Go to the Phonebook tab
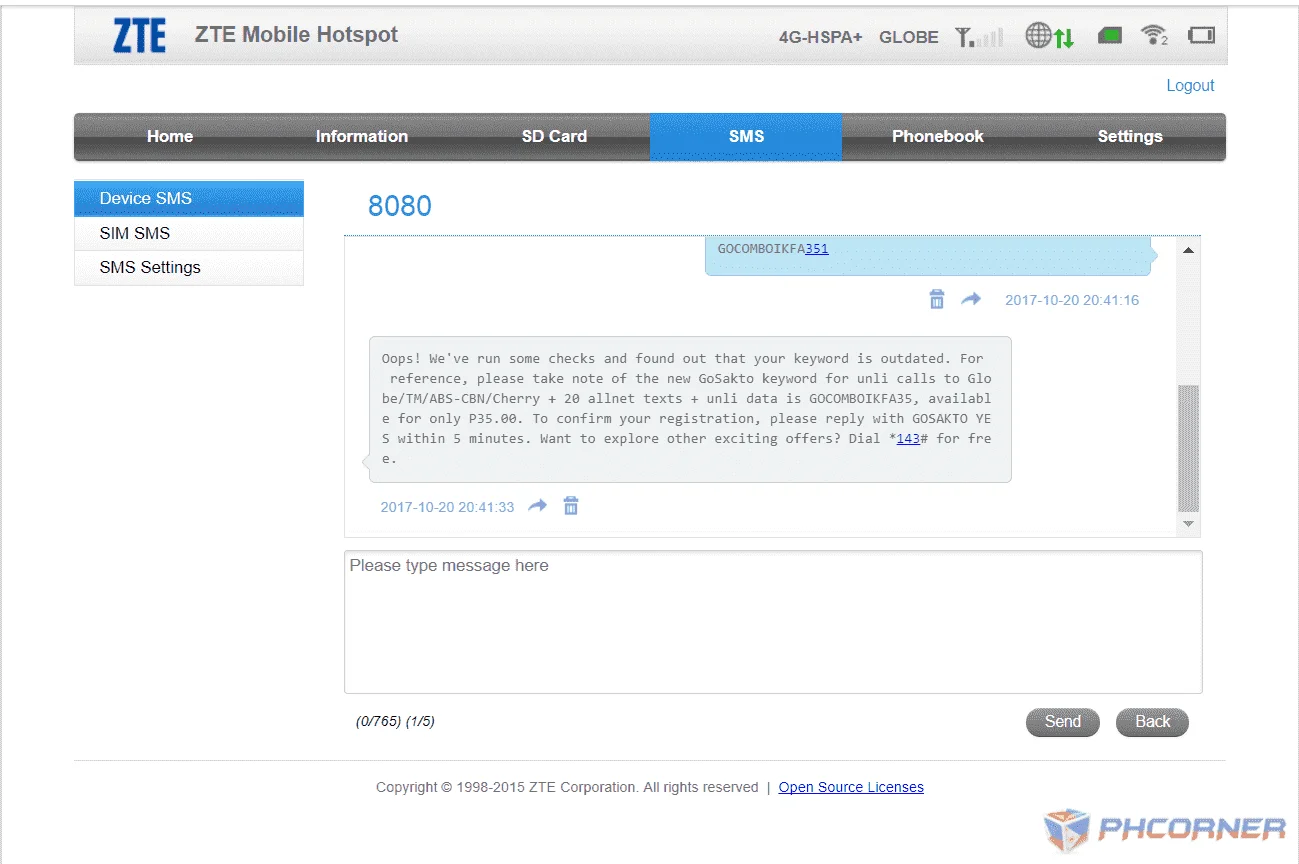The width and height of the screenshot is (1299, 864). tap(938, 137)
